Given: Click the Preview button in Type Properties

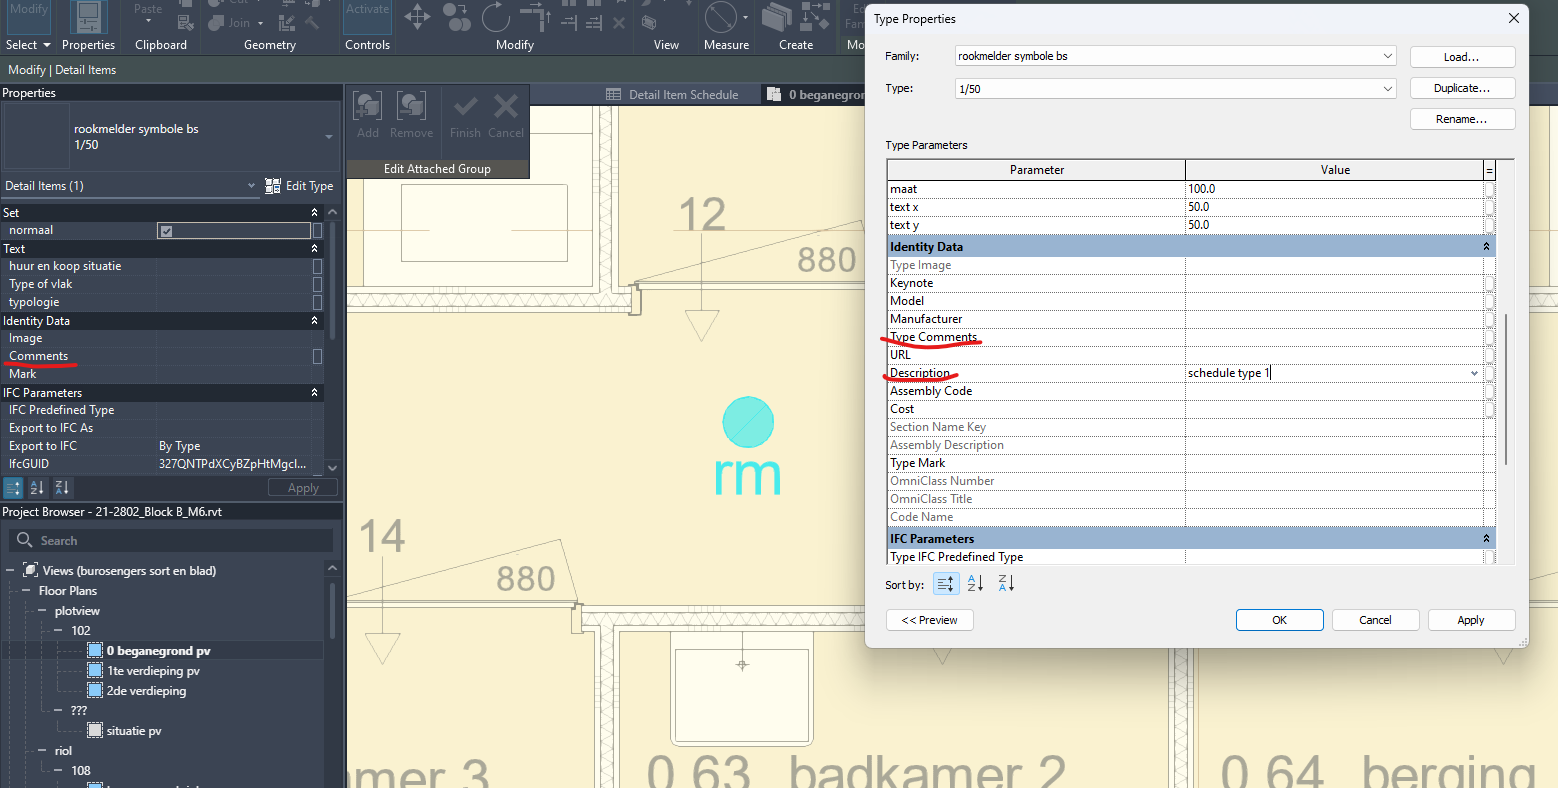Looking at the screenshot, I should 929,619.
